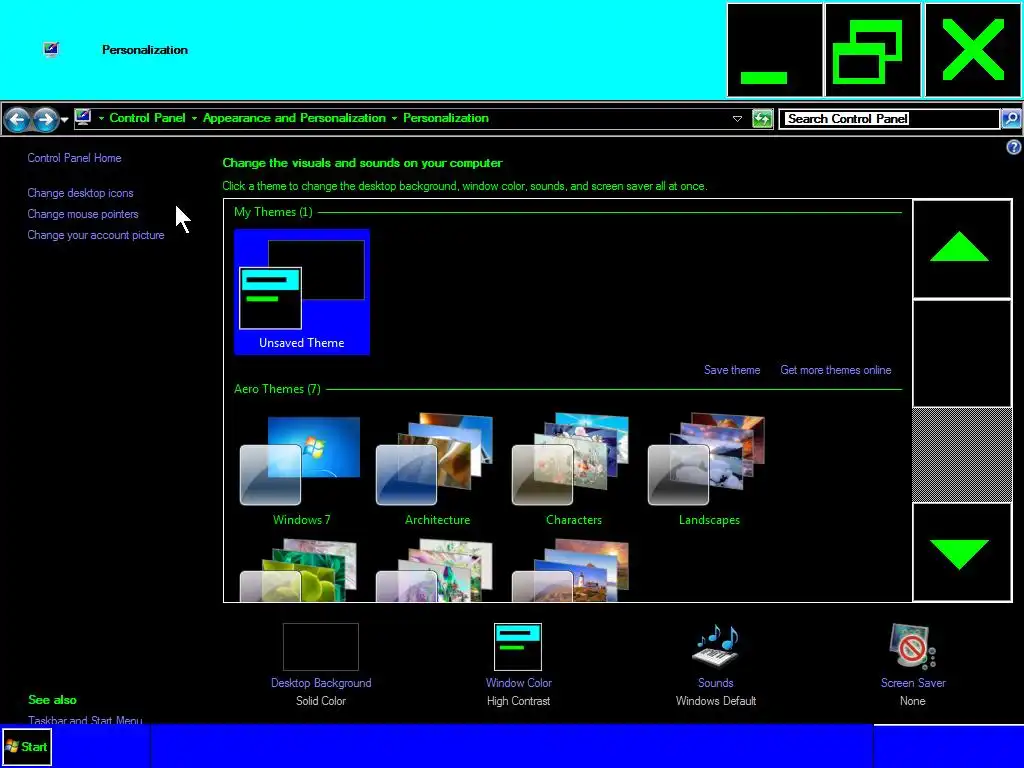Click the Back navigation arrow
The width and height of the screenshot is (1024, 768).
pos(18,119)
